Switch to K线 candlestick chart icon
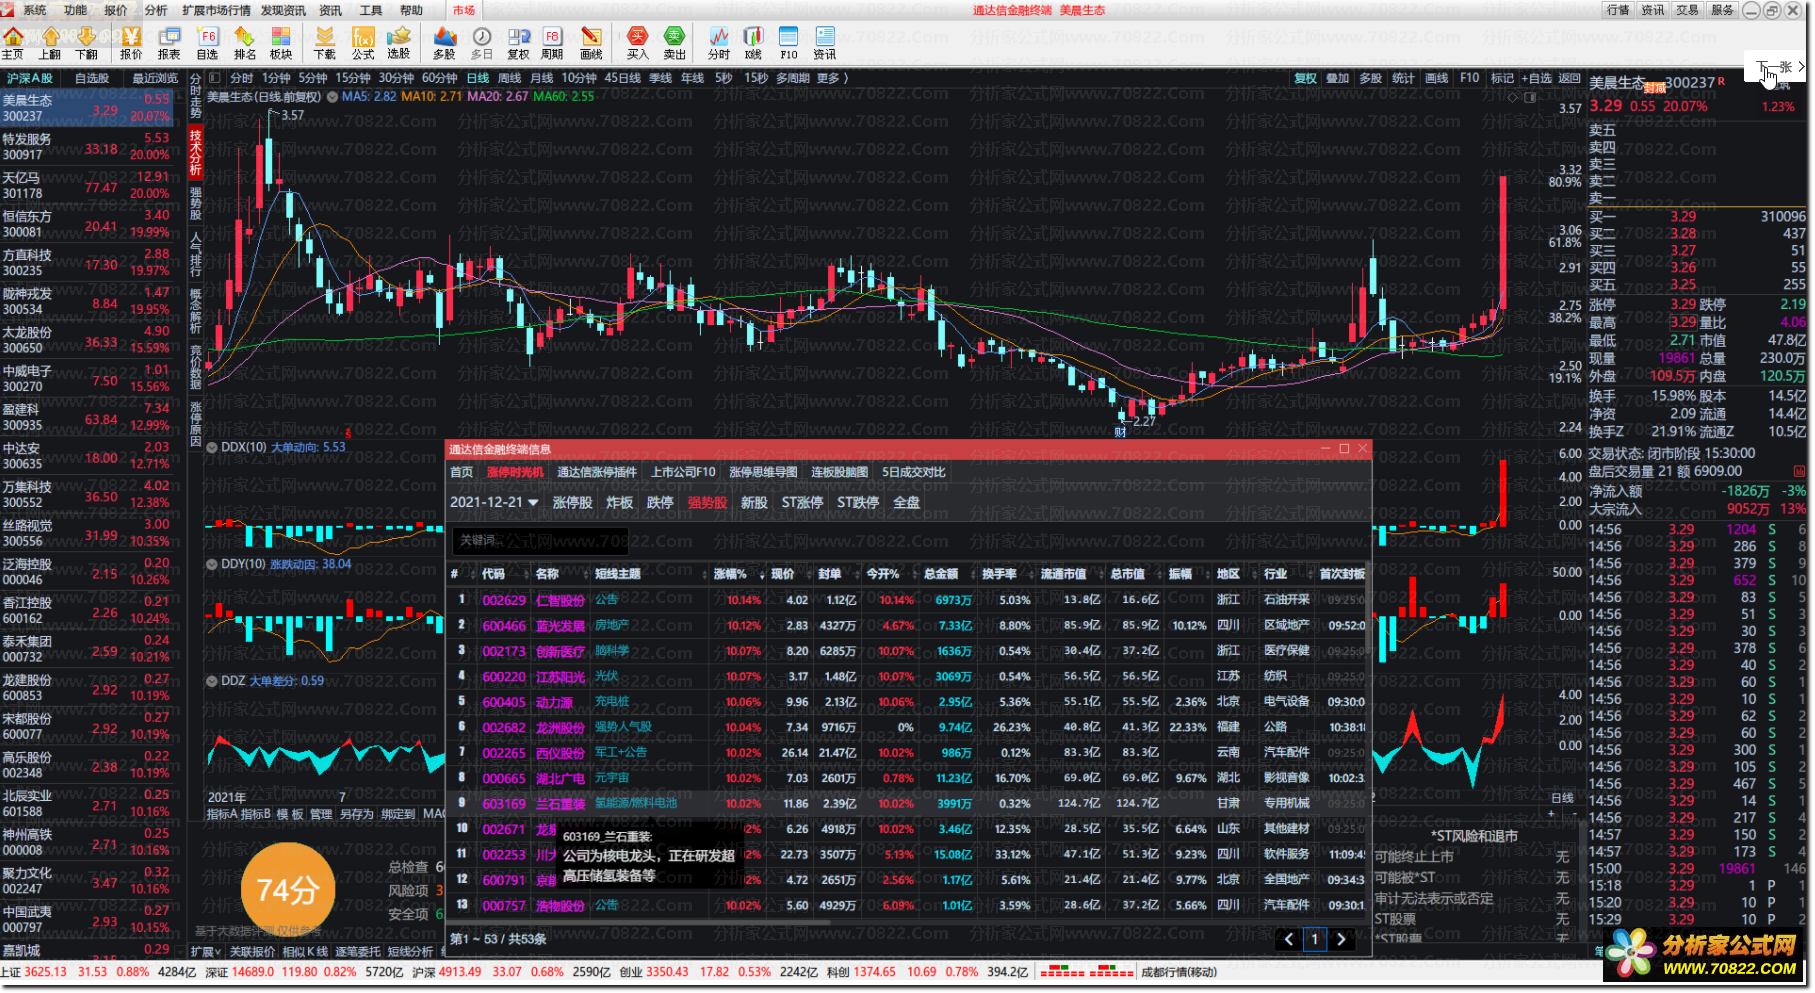This screenshot has height=993, width=1815. 754,43
